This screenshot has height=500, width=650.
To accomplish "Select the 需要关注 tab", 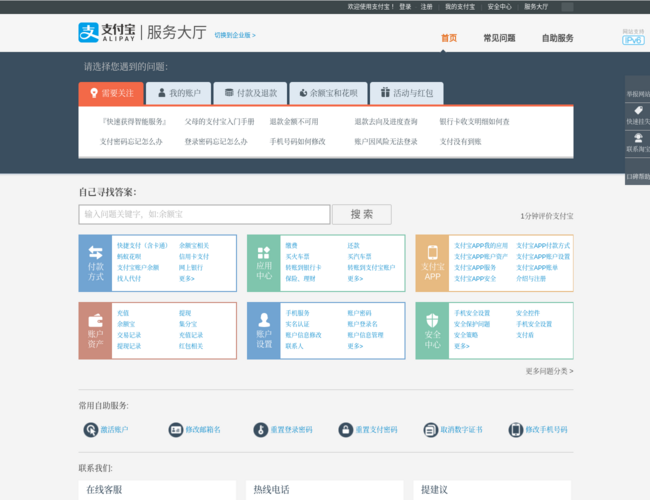I will point(111,93).
